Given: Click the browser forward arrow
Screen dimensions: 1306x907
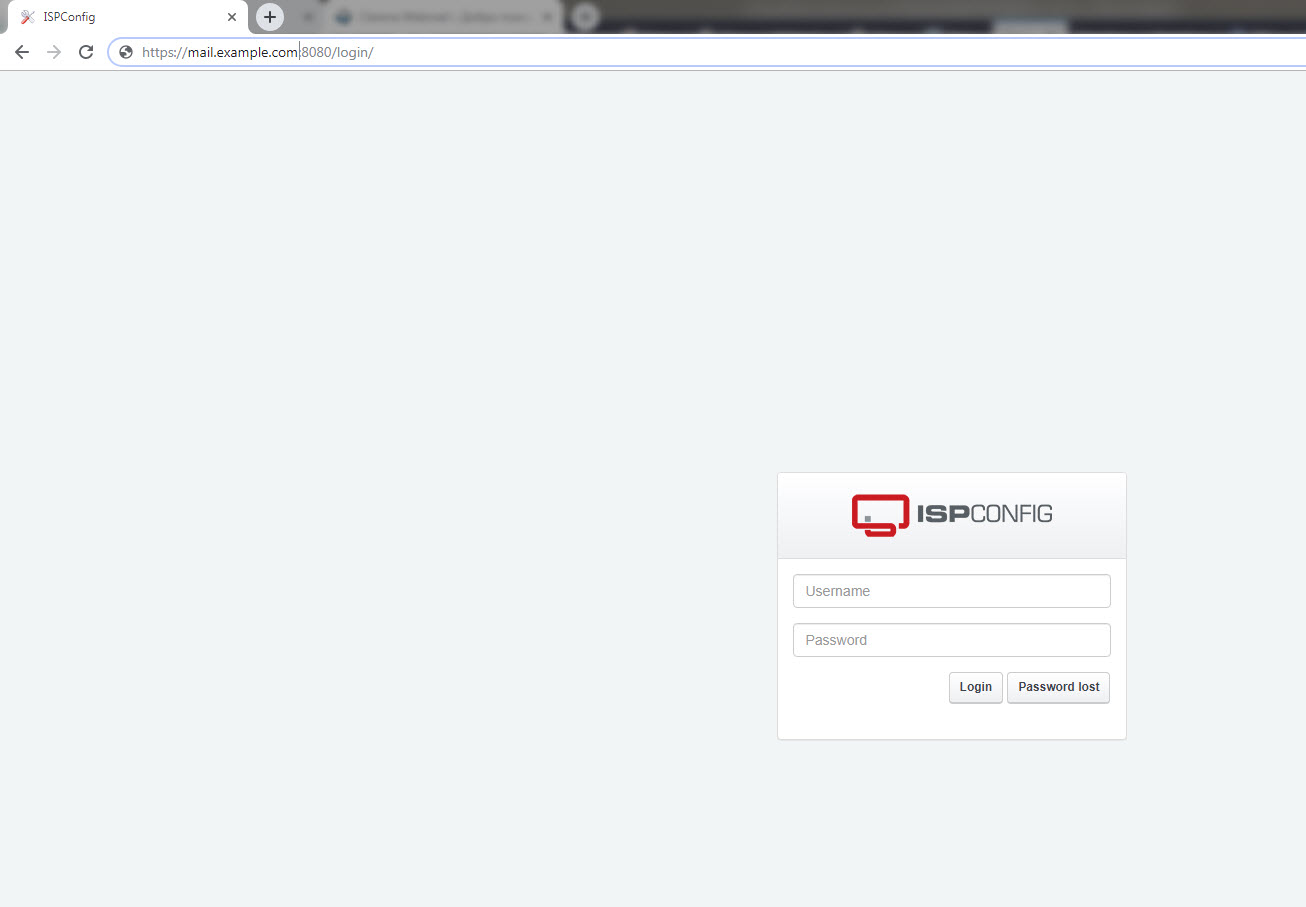Looking at the screenshot, I should tap(54, 52).
